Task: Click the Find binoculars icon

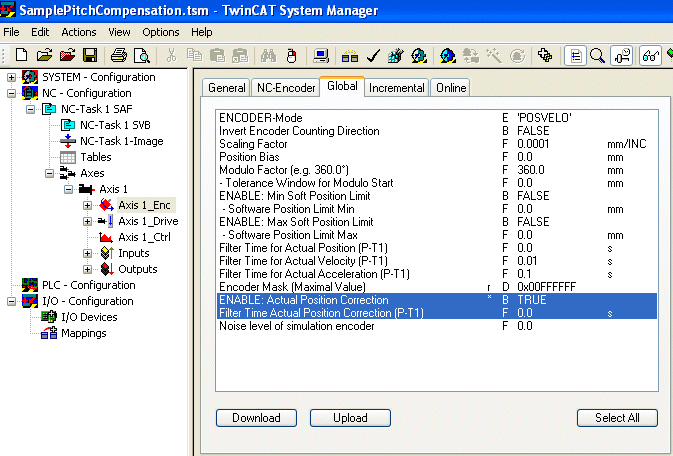Action: (x=269, y=55)
